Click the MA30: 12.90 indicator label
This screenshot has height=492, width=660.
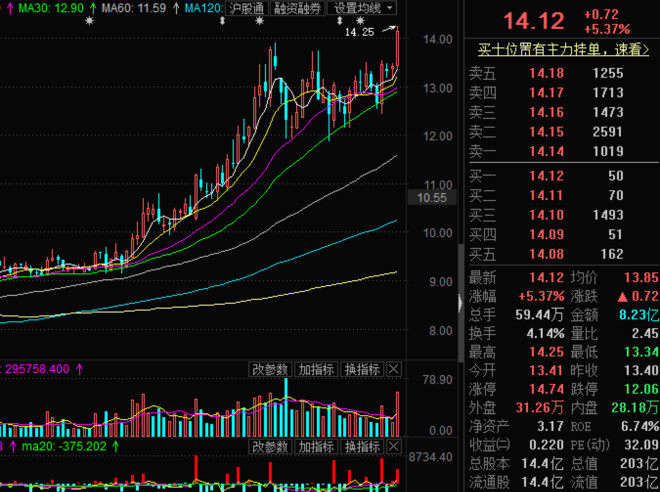pos(51,8)
